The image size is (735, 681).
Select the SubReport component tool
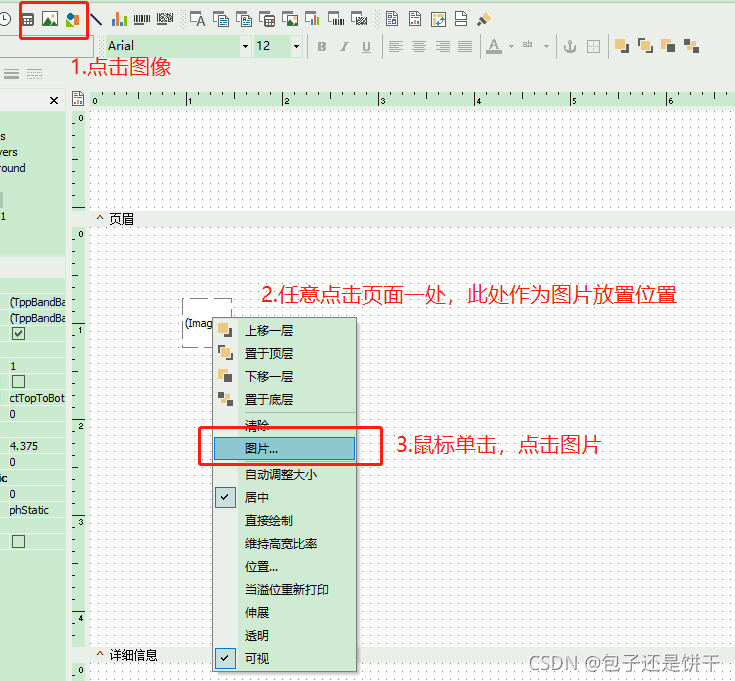tap(415, 19)
